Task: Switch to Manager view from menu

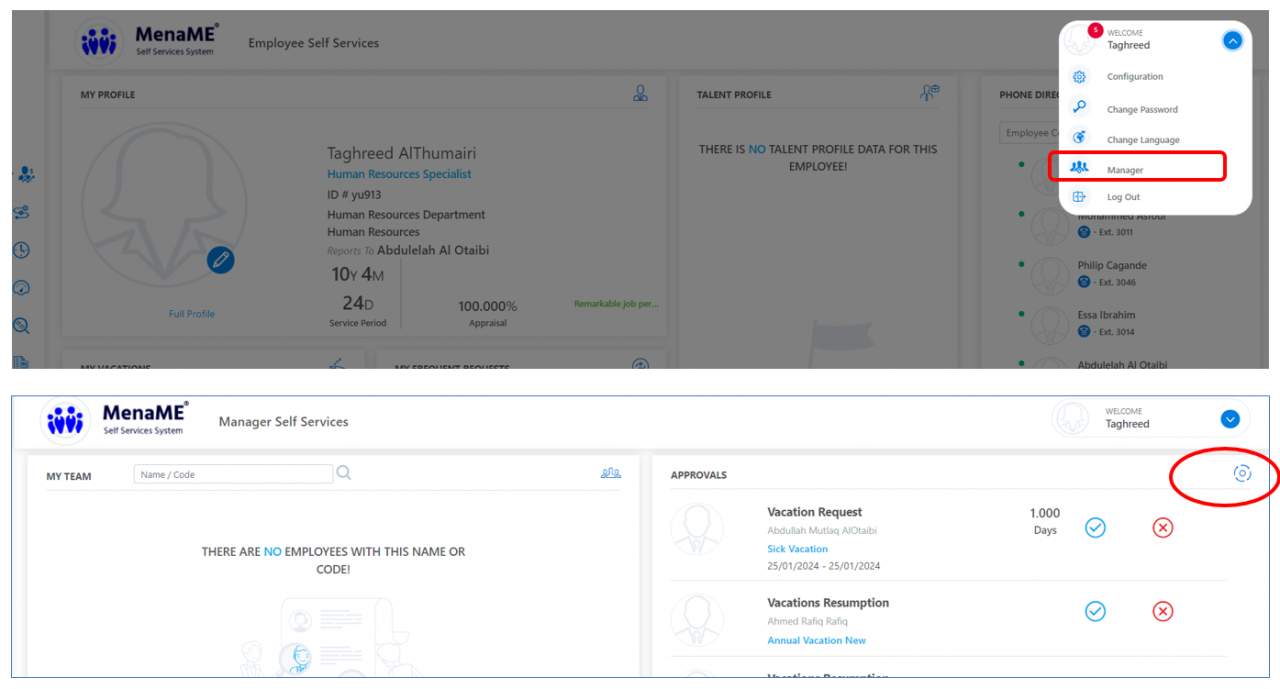Action: (x=1125, y=170)
